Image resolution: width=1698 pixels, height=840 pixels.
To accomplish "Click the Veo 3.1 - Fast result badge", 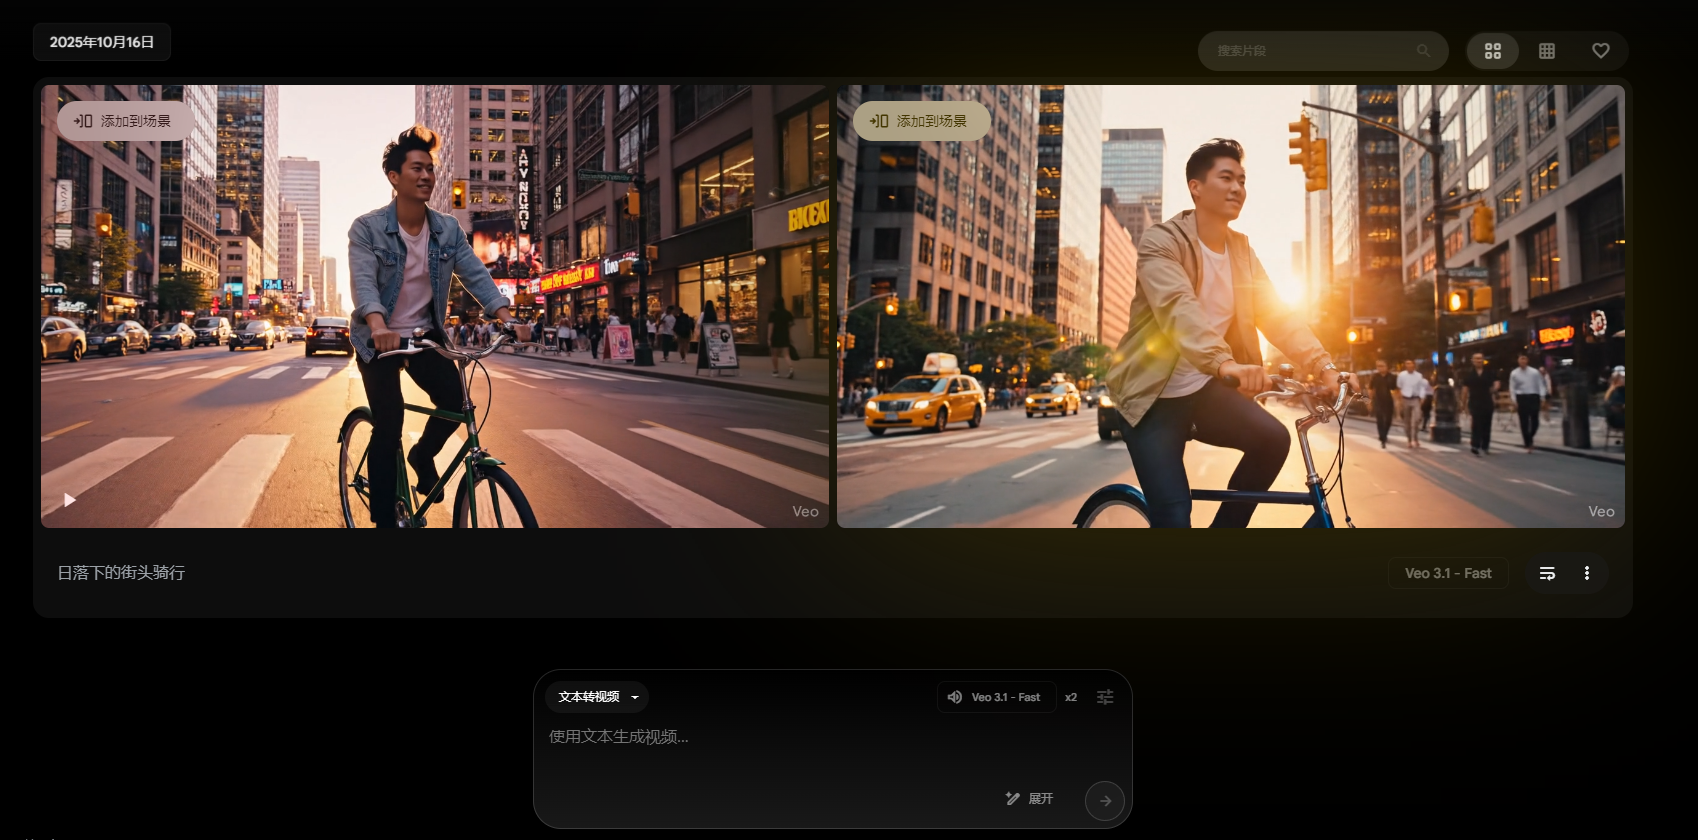I will [1447, 573].
